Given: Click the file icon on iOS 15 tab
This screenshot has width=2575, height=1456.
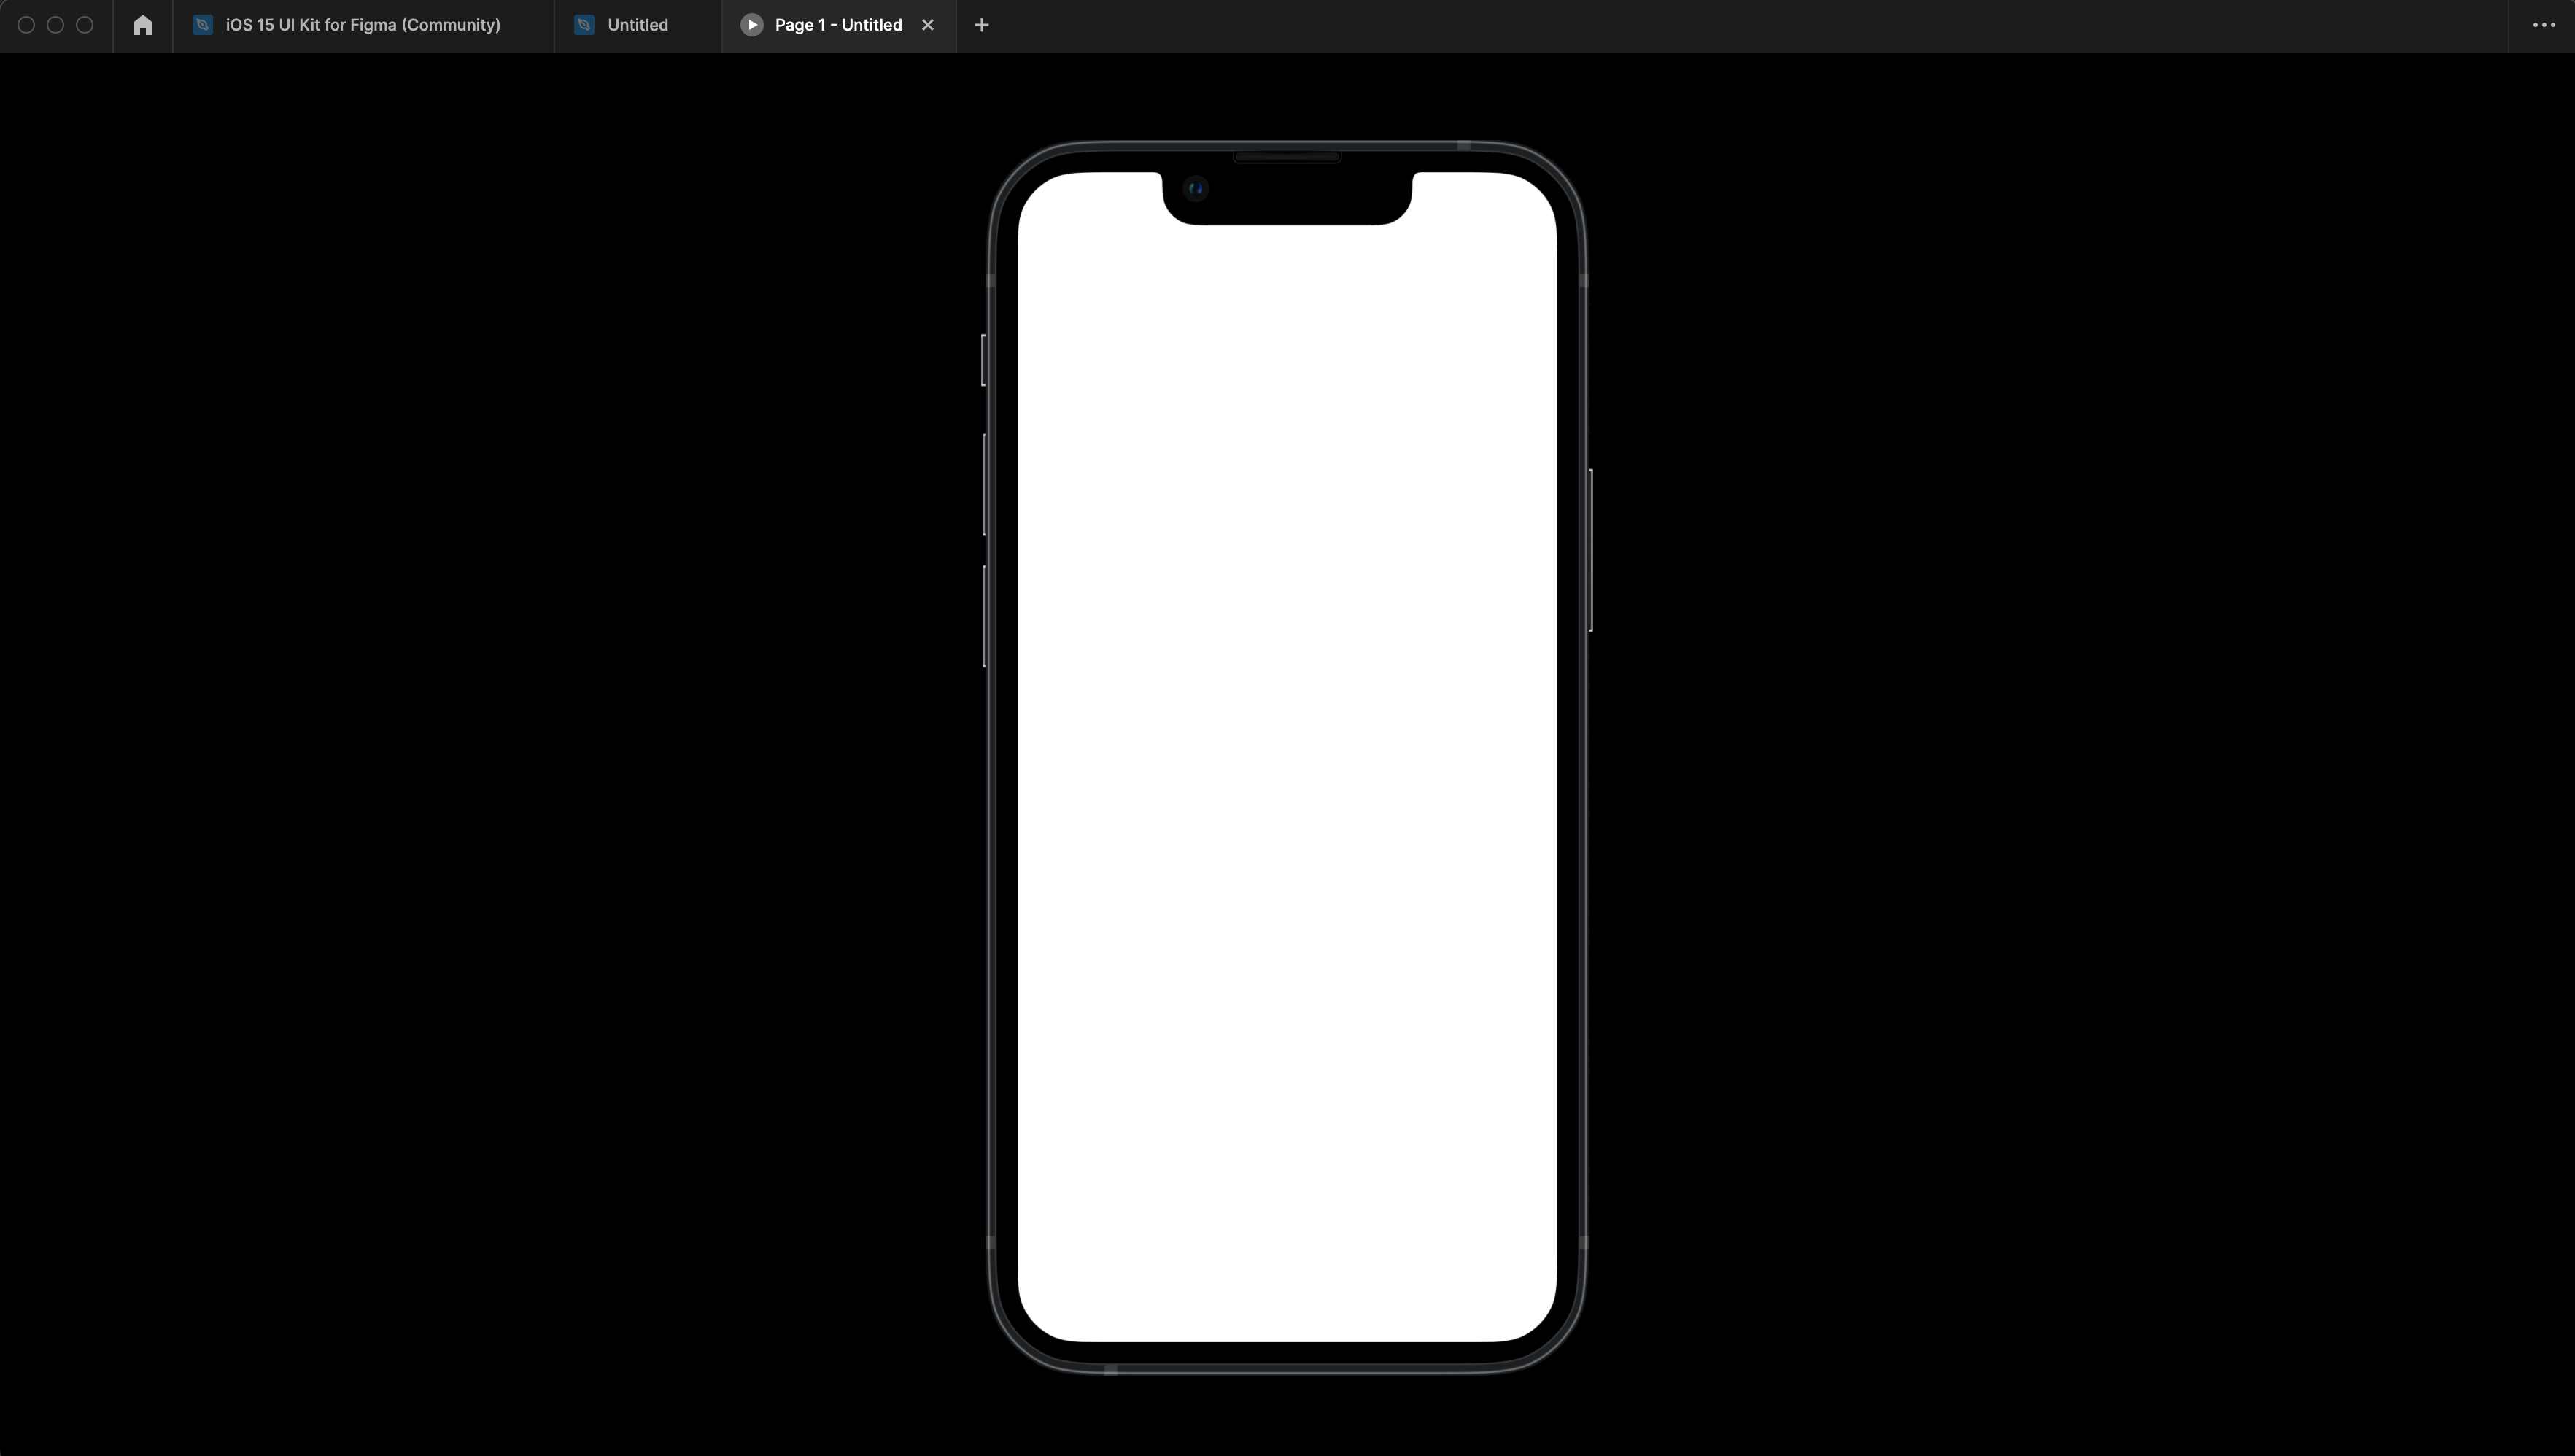Looking at the screenshot, I should click(202, 25).
